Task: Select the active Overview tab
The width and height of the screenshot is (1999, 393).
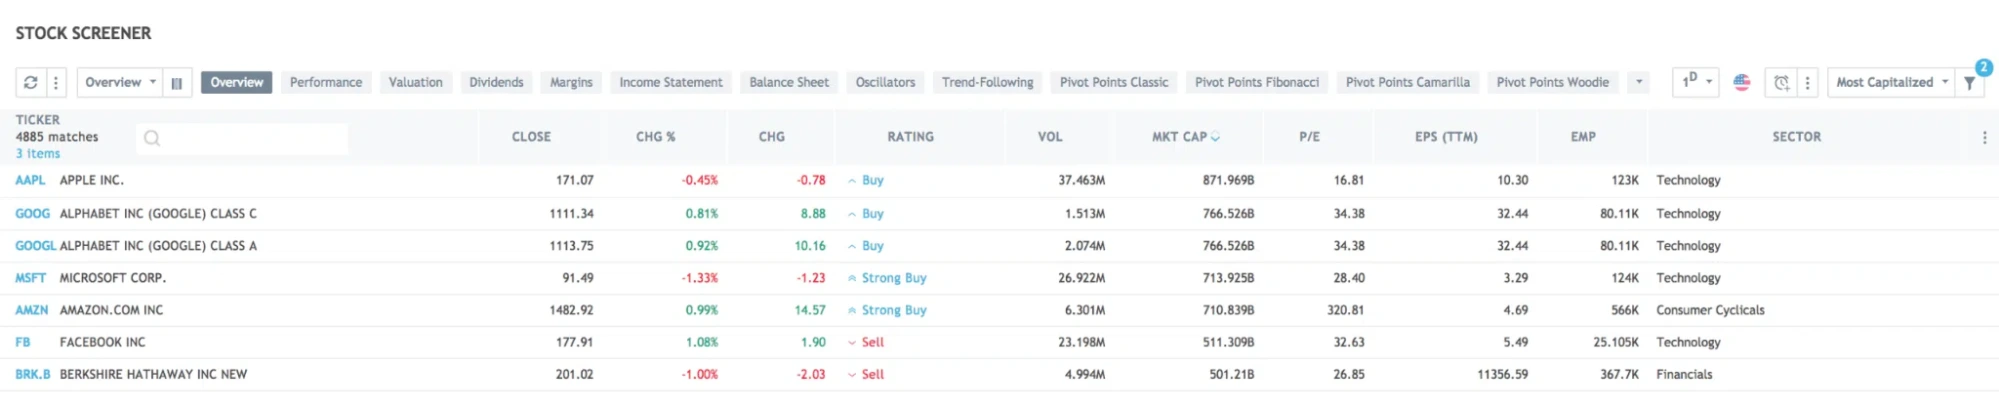Action: pos(237,82)
